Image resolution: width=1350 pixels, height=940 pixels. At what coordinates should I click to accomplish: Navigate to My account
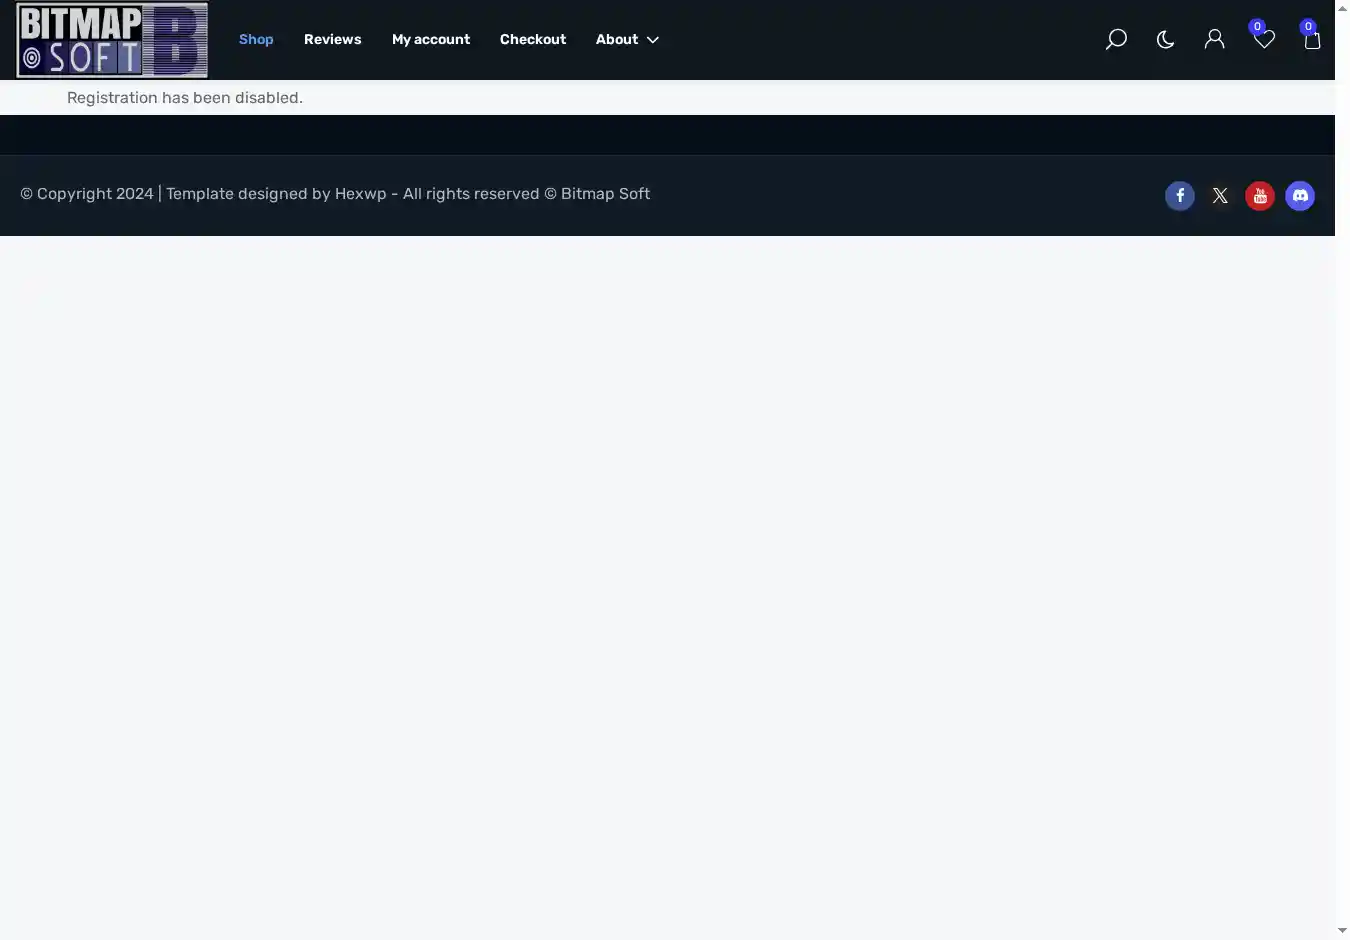[x=430, y=40]
